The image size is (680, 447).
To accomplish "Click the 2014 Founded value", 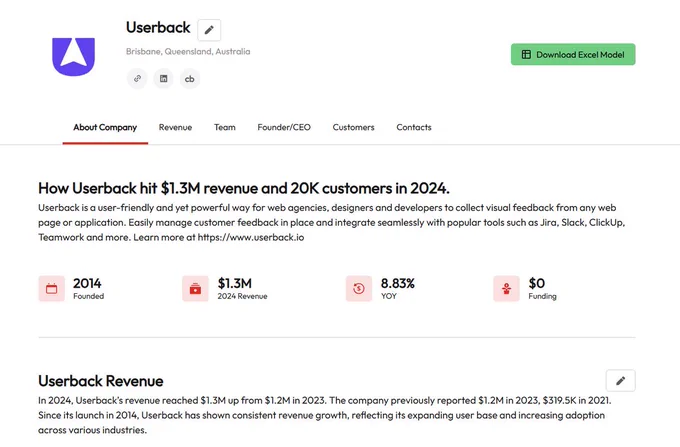I will tap(87, 283).
